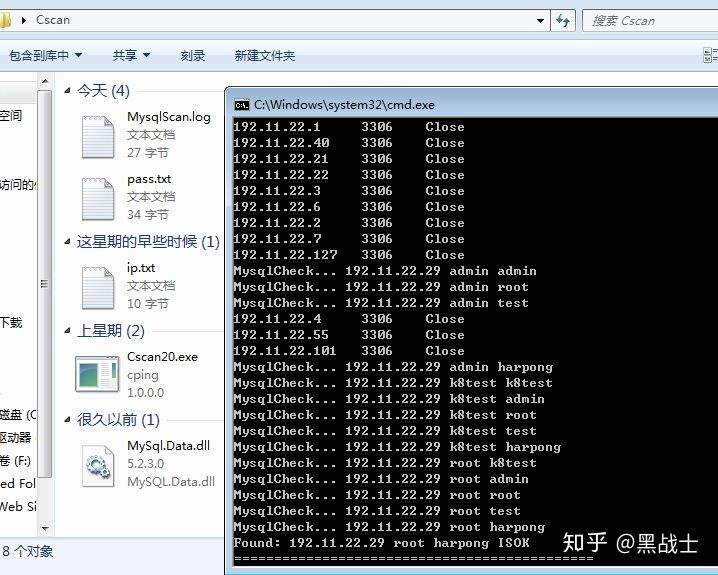718x575 pixels.
Task: Click the Cscan breadcrumb in address bar
Action: click(x=53, y=20)
